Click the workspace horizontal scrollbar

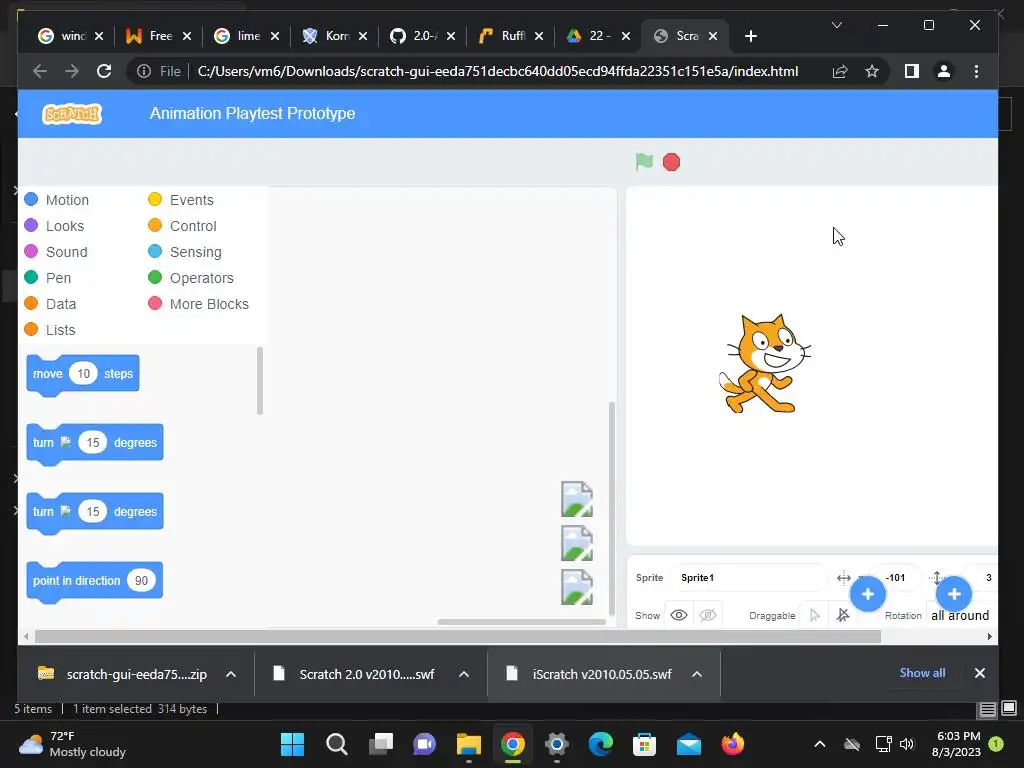[521, 622]
